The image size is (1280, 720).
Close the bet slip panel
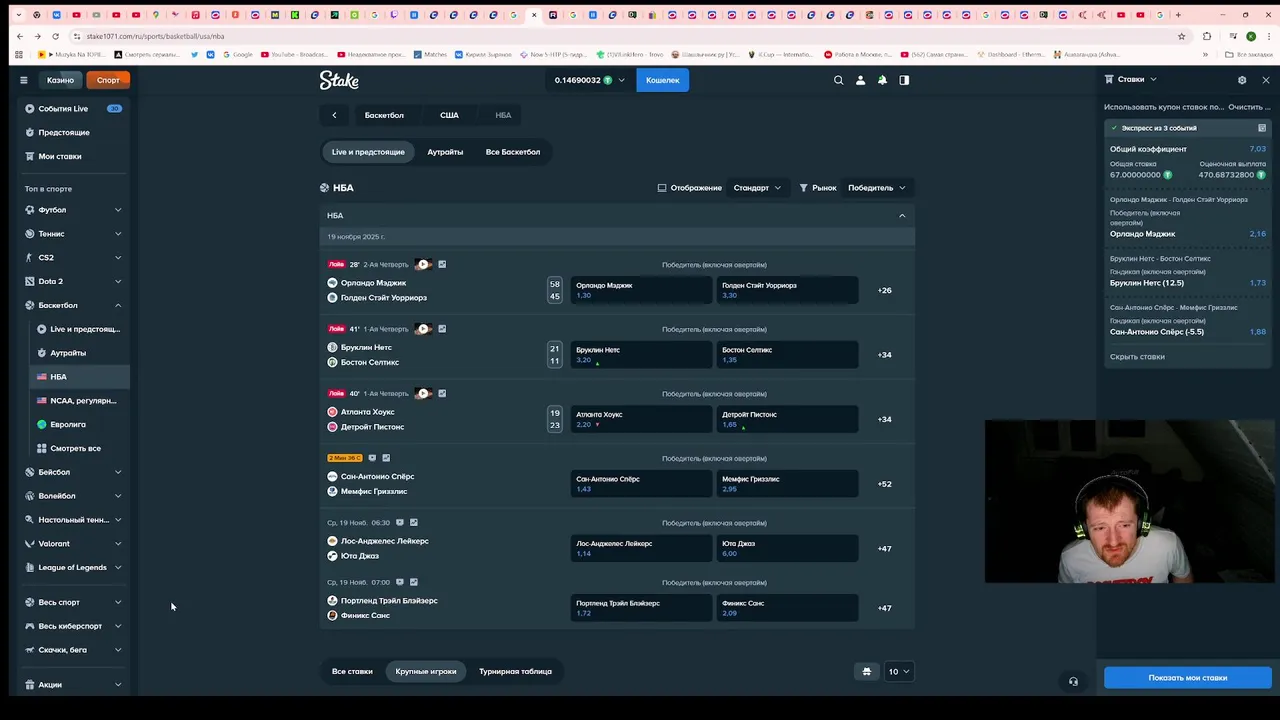point(1266,80)
